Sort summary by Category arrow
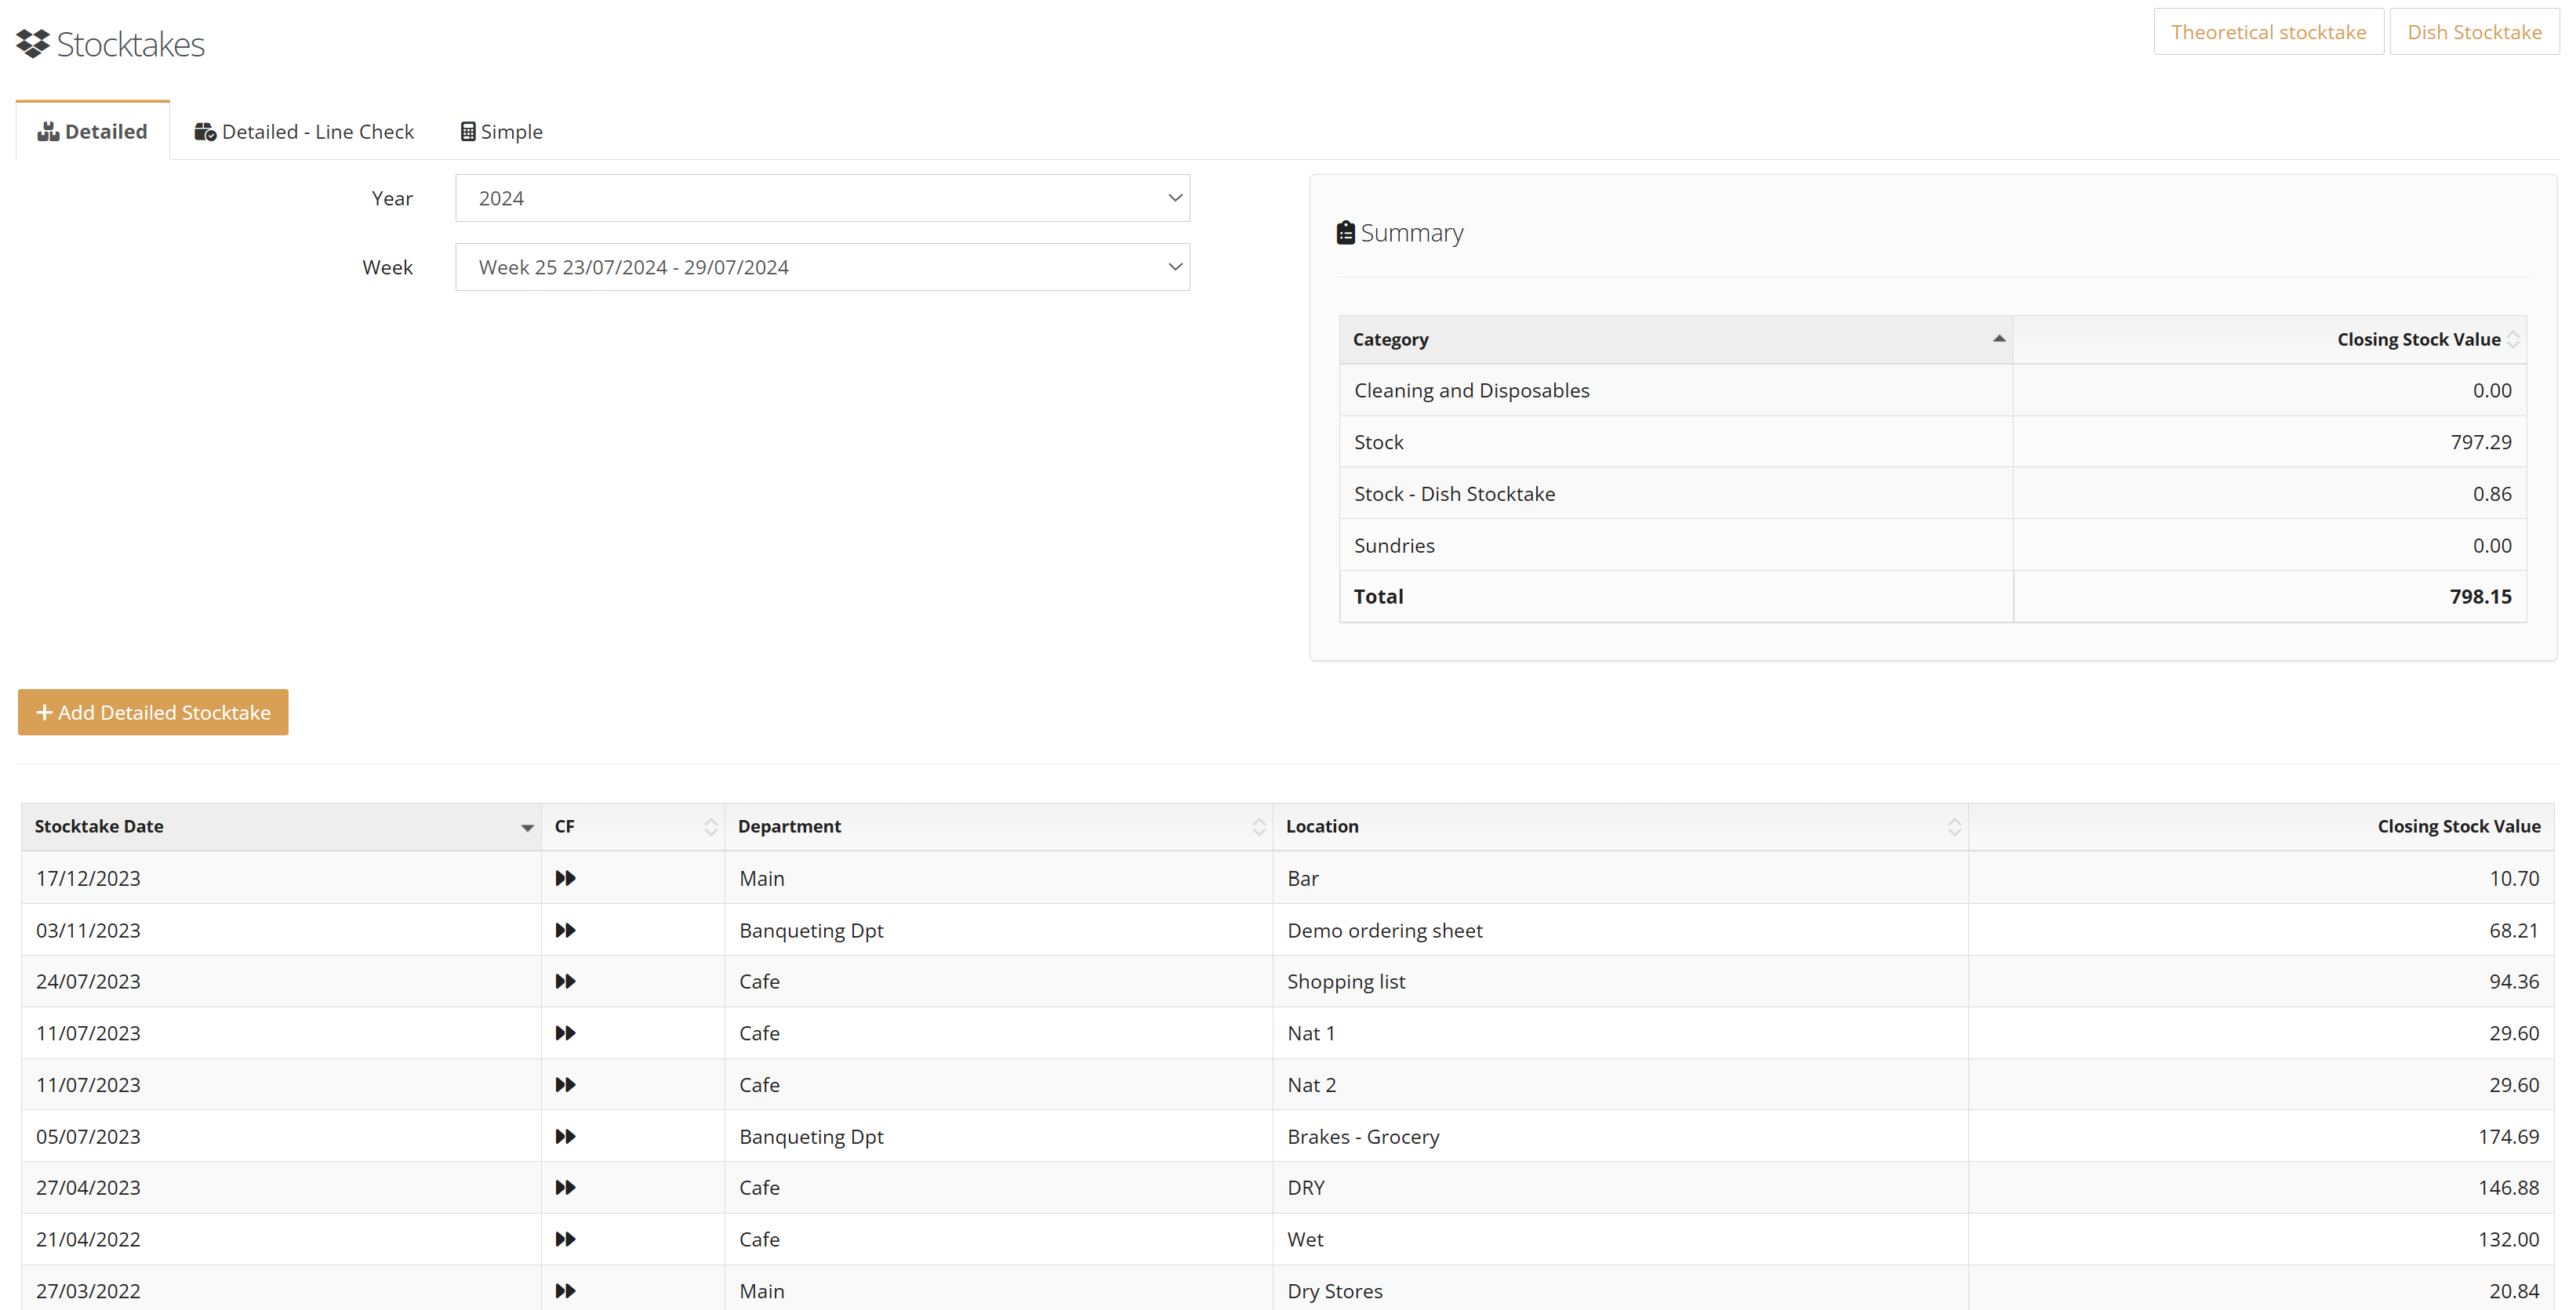Screen dimensions: 2576x1310 tap(1999, 339)
